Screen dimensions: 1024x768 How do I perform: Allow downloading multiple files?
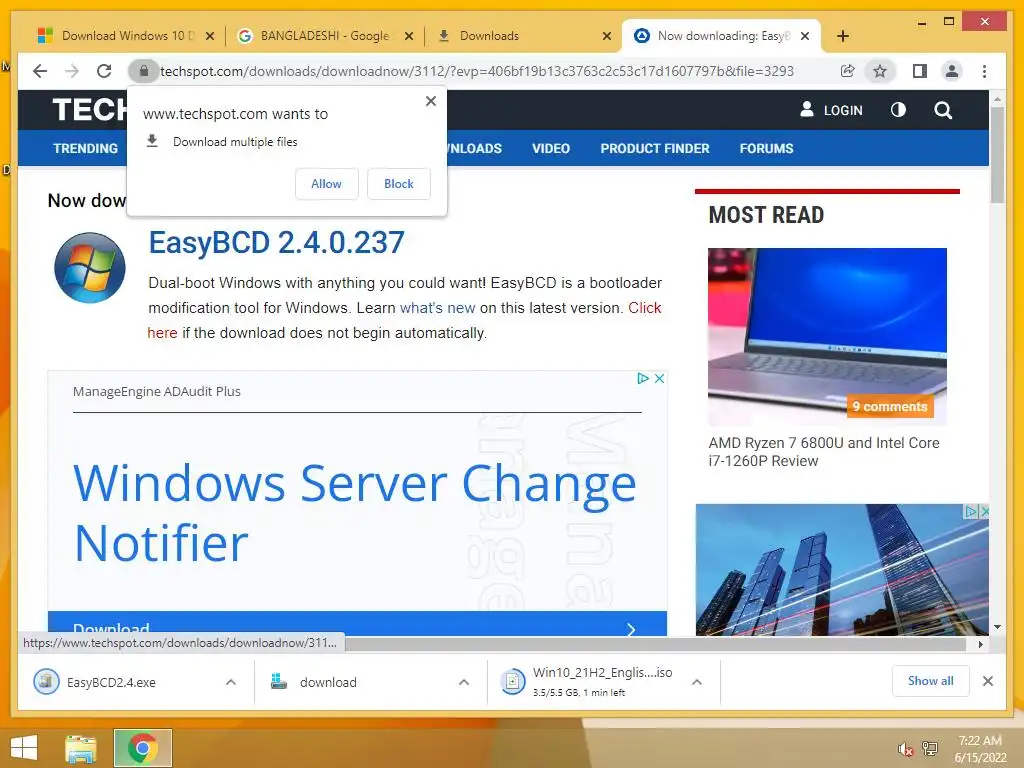click(327, 184)
